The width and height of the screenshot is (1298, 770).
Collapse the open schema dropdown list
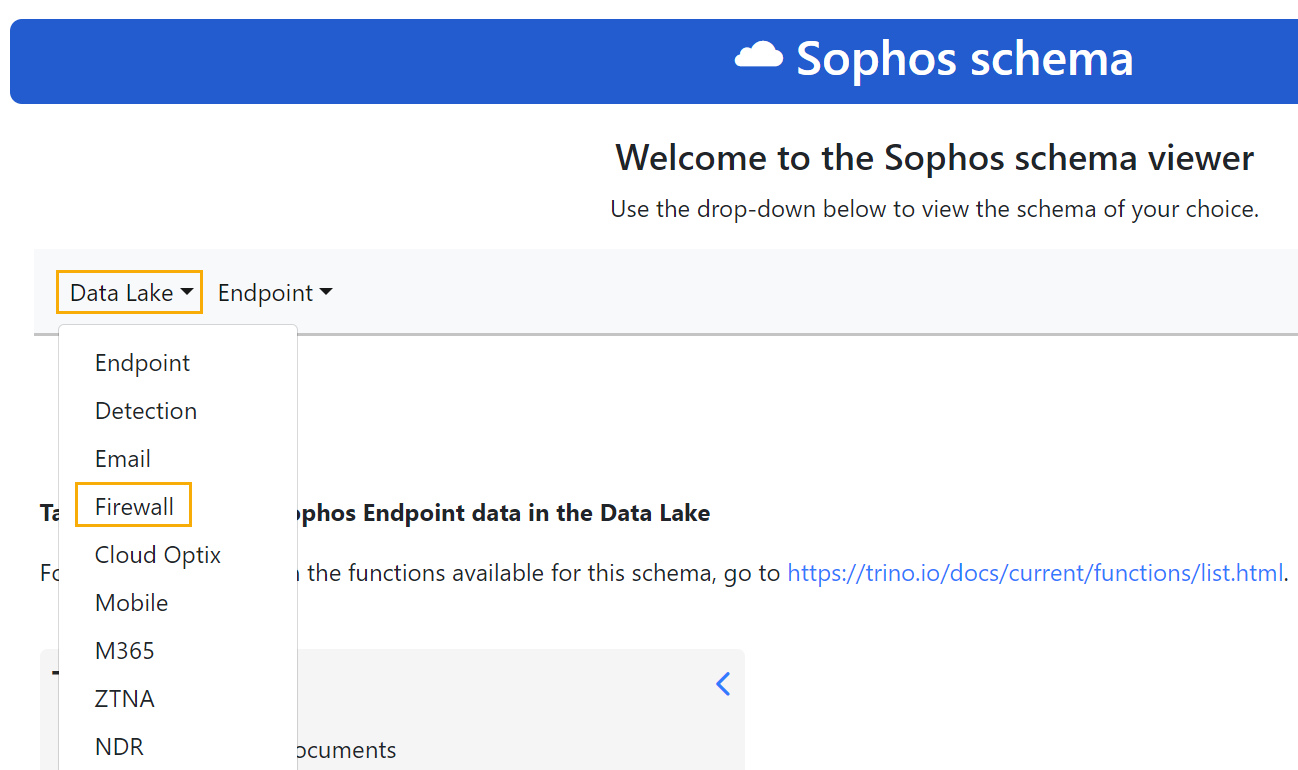click(x=128, y=292)
